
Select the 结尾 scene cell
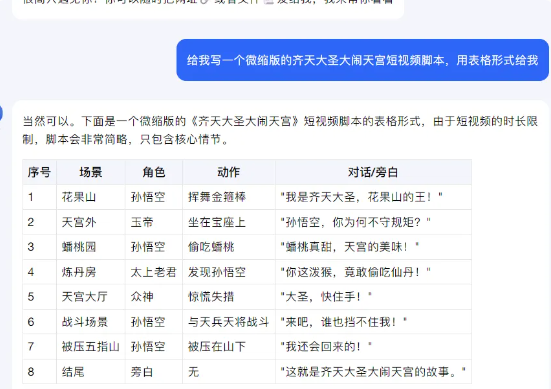91,372
